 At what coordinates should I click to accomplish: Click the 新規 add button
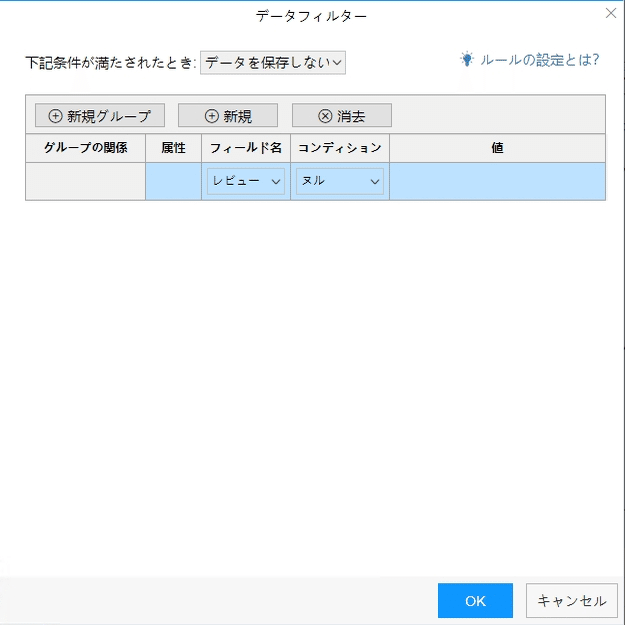click(x=228, y=116)
